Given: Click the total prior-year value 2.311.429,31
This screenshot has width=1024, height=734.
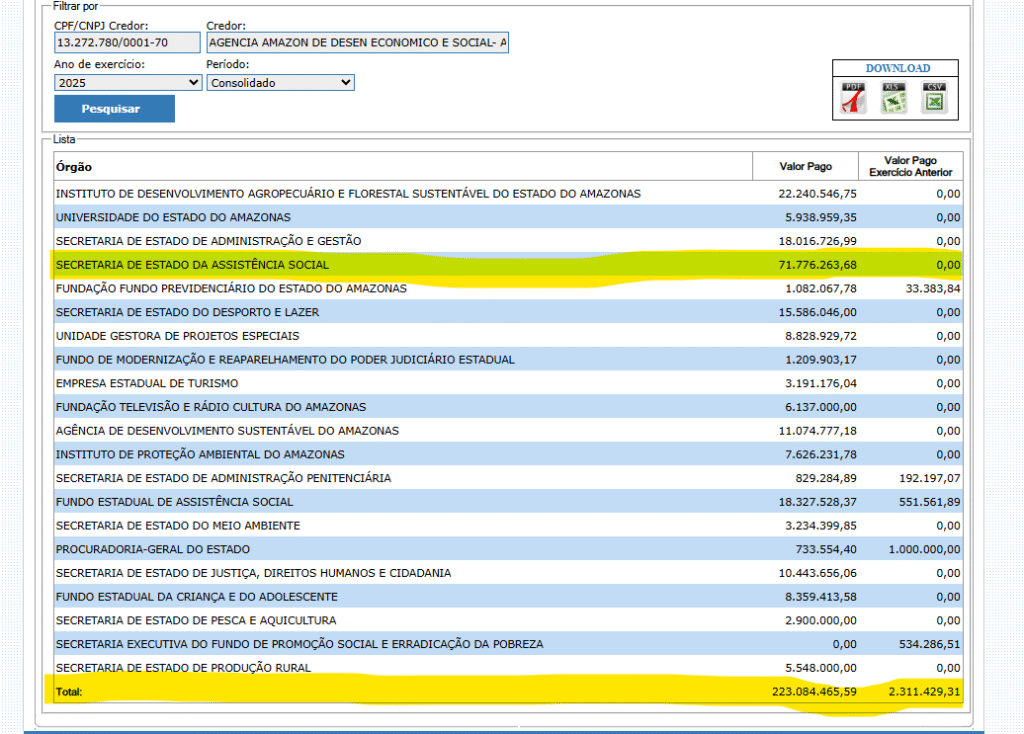Looking at the screenshot, I should [924, 692].
